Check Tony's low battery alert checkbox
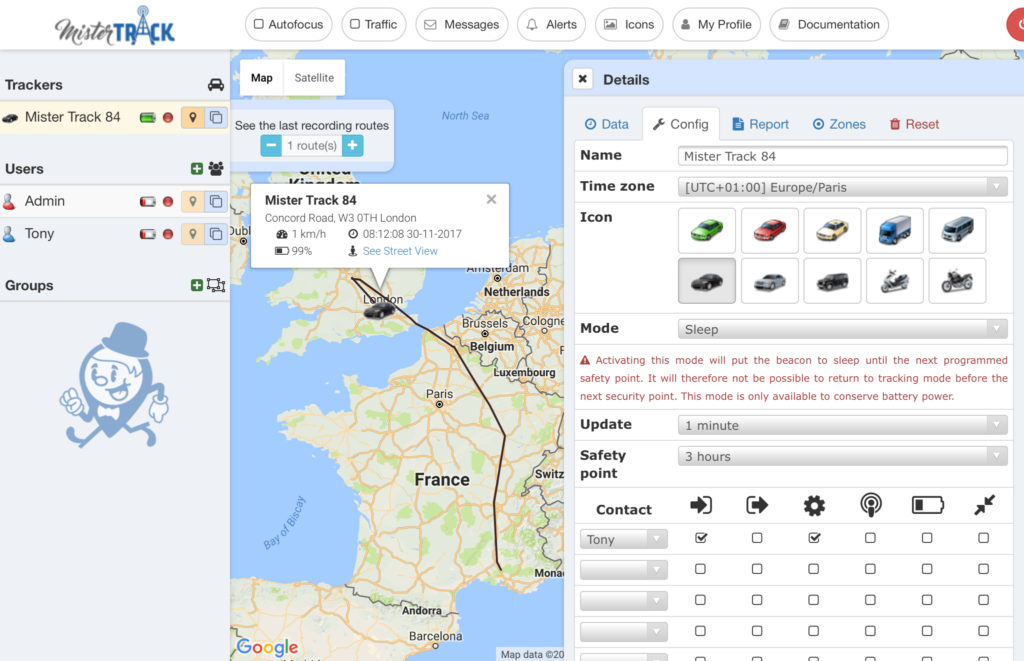This screenshot has width=1024, height=661. (x=927, y=538)
